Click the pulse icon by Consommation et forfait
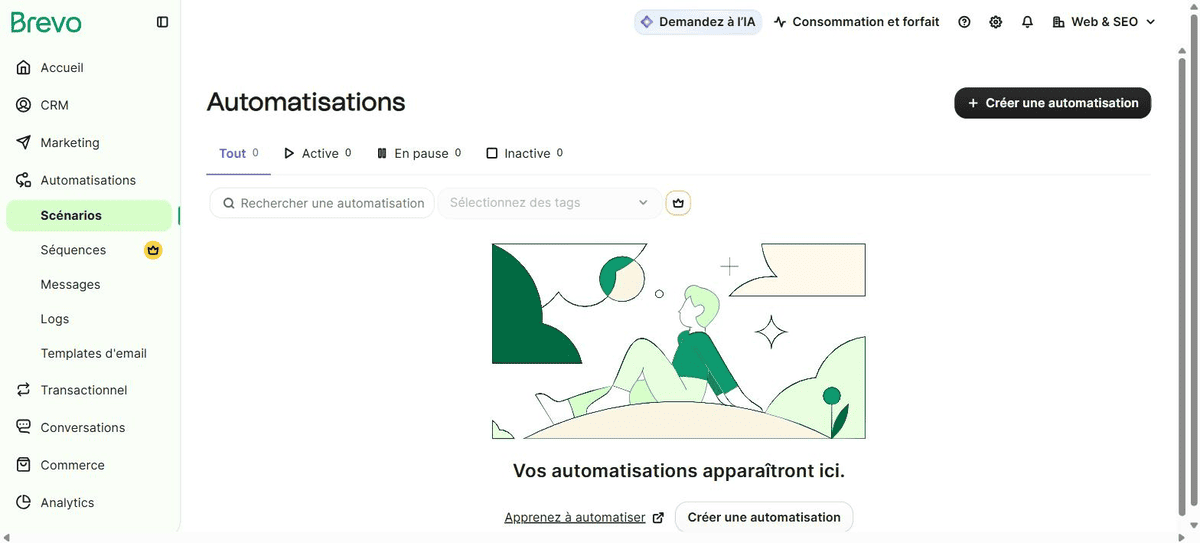1200x543 pixels. [780, 22]
